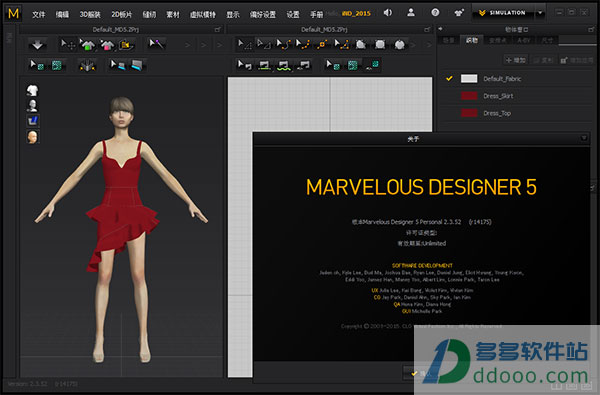Screen dimensions: 600x395
Task: Select Edit Sewing tool in 2D toolbar
Action: click(244, 65)
